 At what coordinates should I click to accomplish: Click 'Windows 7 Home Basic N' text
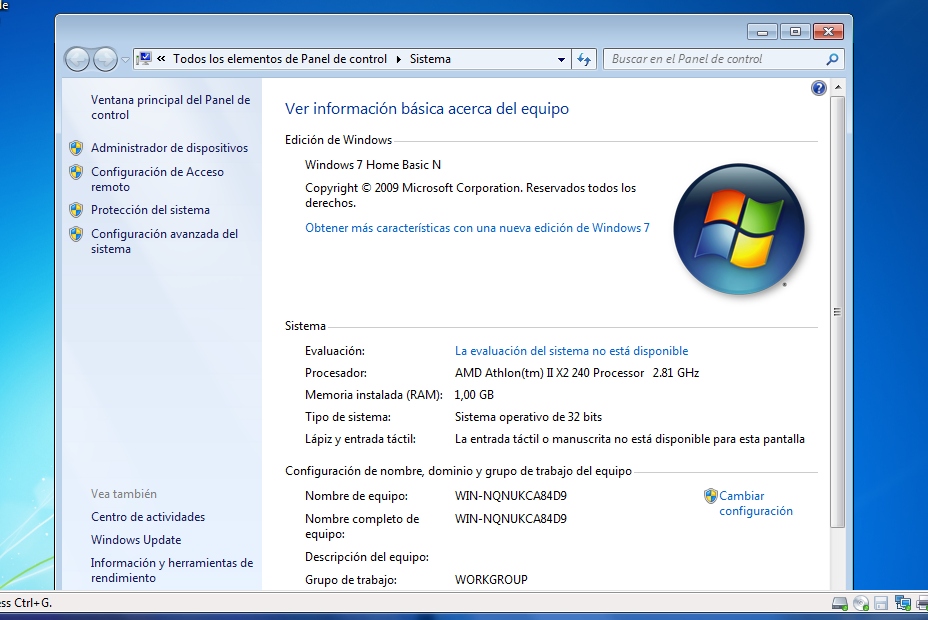(373, 165)
